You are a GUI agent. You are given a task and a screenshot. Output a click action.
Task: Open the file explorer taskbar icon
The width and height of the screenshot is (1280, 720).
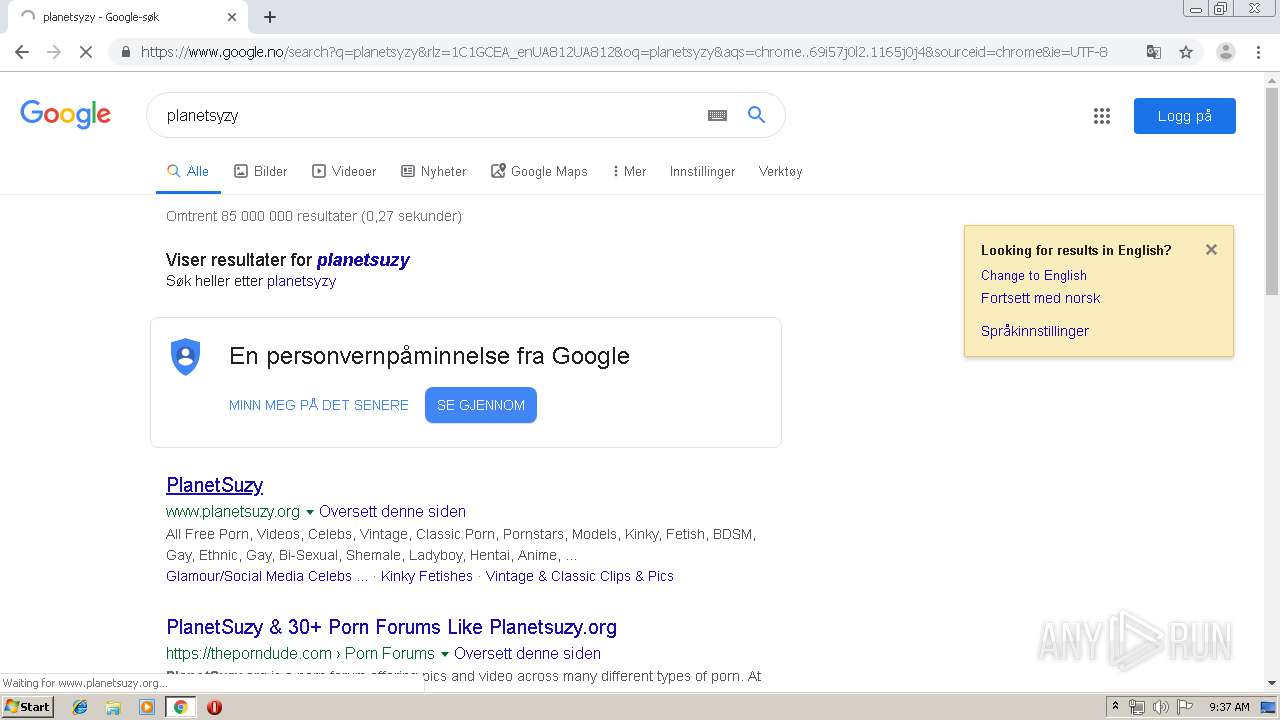(113, 707)
